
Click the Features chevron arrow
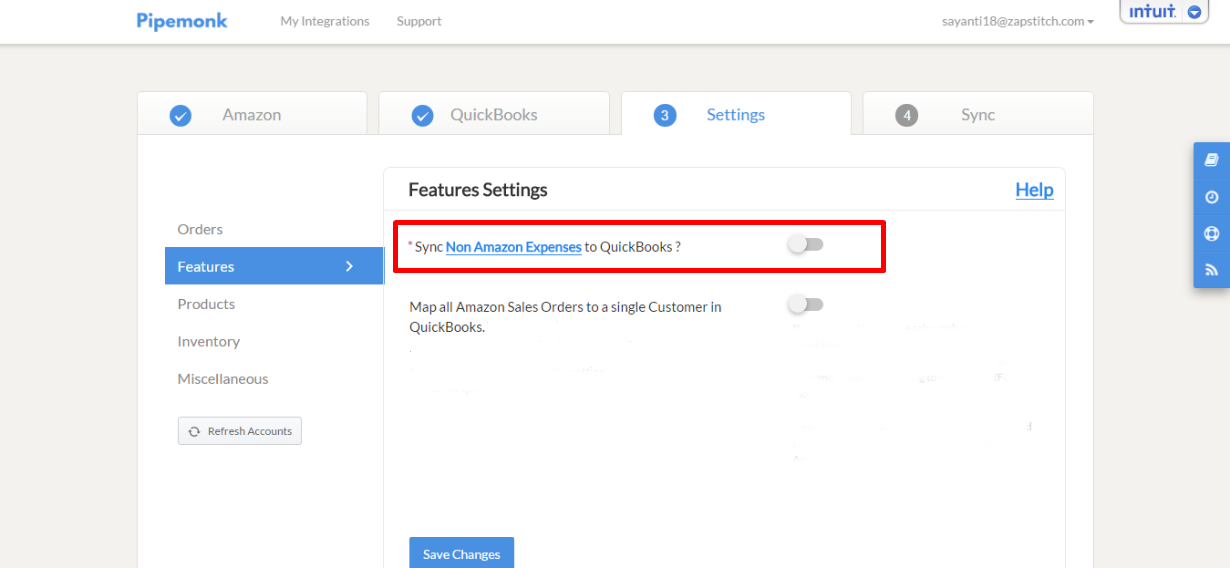pos(349,266)
